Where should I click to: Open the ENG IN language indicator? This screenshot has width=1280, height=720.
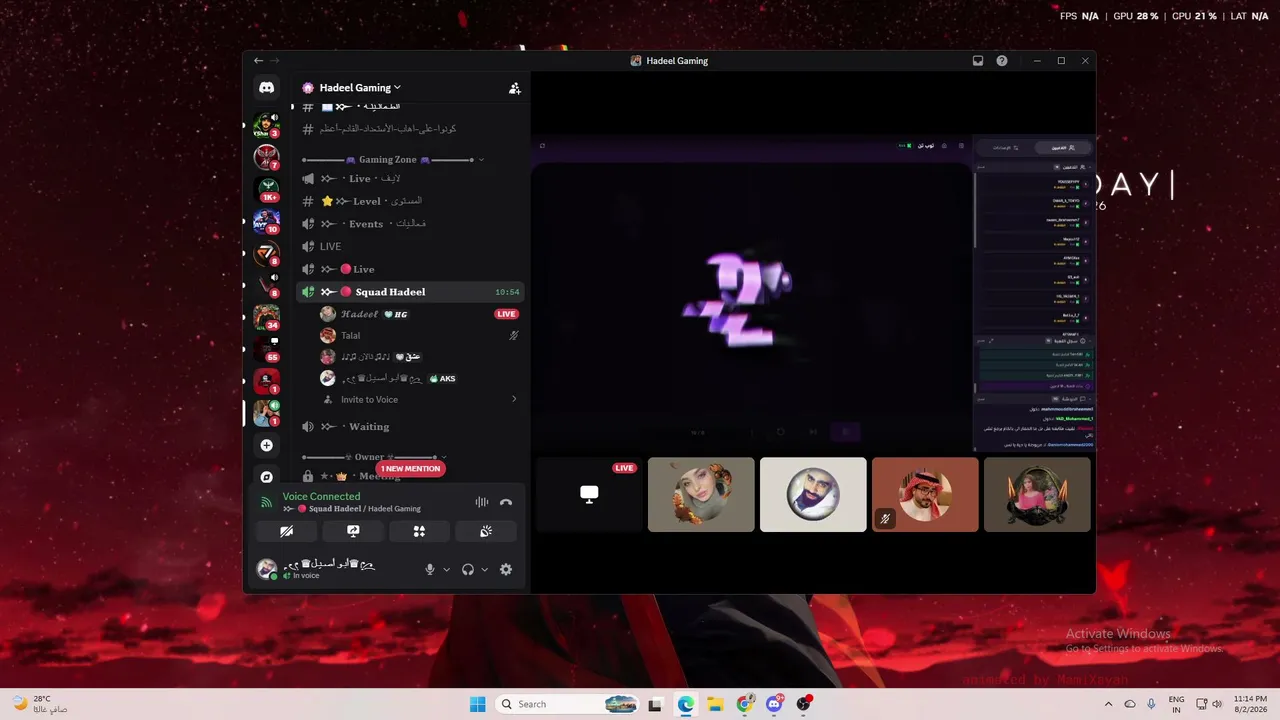tap(1177, 704)
